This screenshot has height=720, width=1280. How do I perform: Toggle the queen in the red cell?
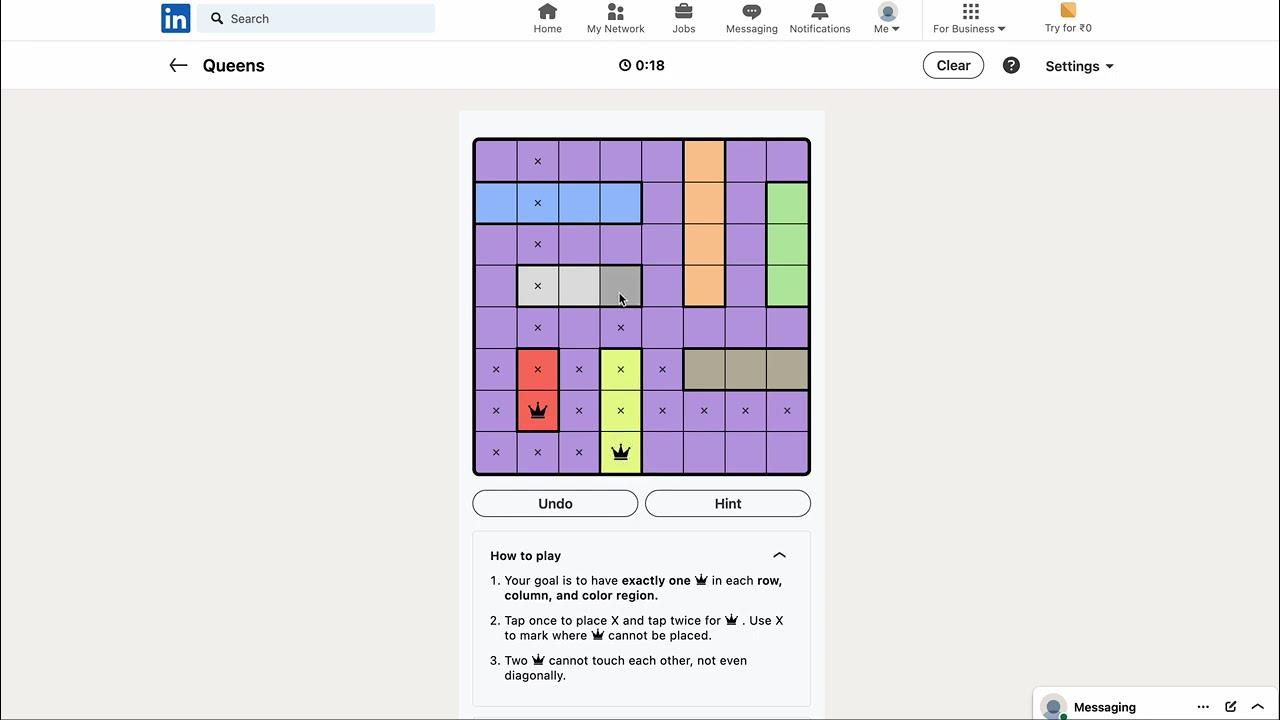[x=538, y=411]
